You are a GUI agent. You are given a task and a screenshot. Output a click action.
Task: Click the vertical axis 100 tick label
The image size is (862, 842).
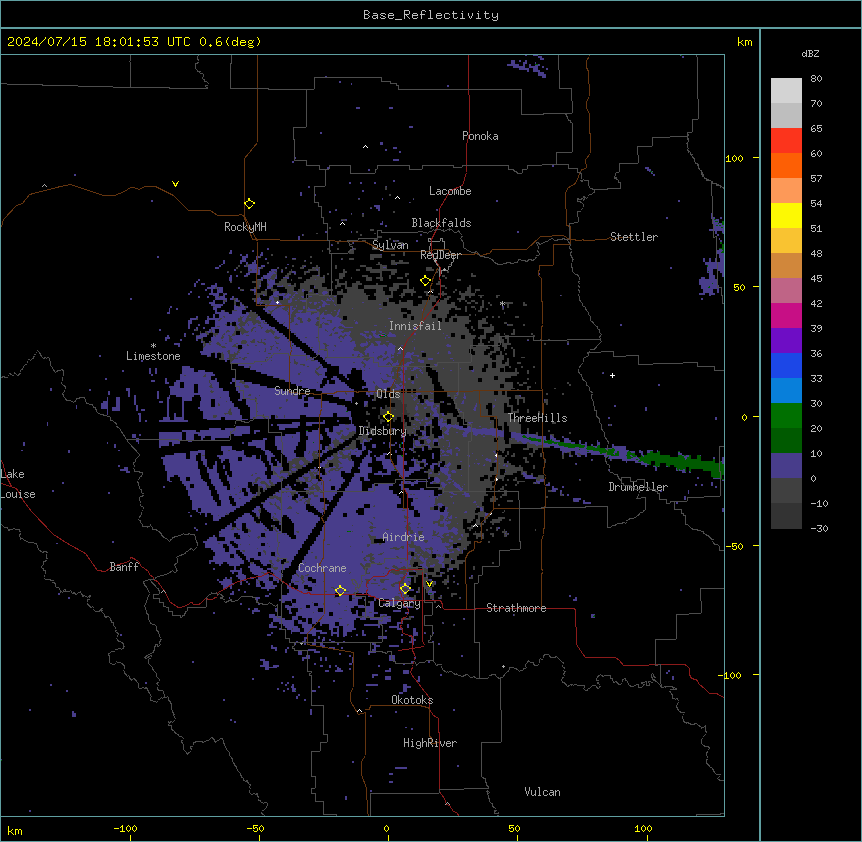coord(734,158)
